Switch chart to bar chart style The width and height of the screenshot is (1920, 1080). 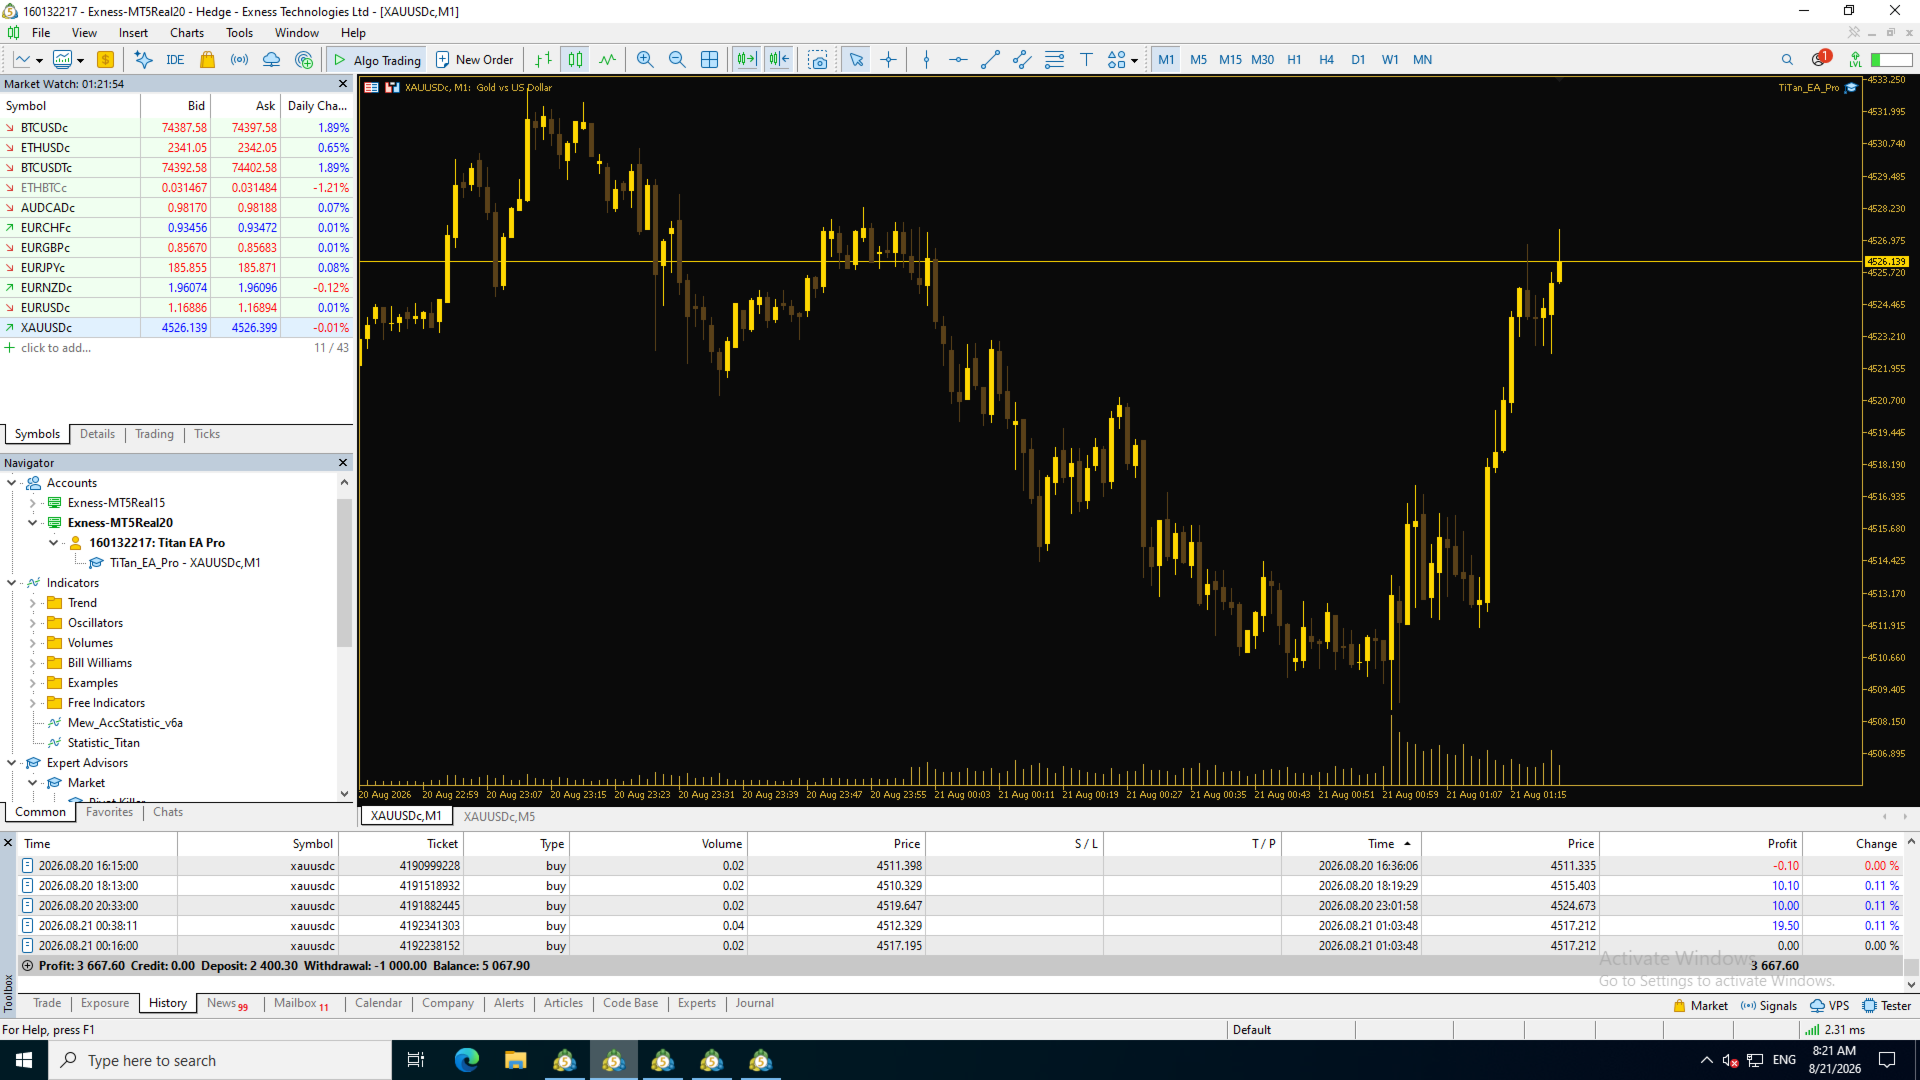pos(543,60)
